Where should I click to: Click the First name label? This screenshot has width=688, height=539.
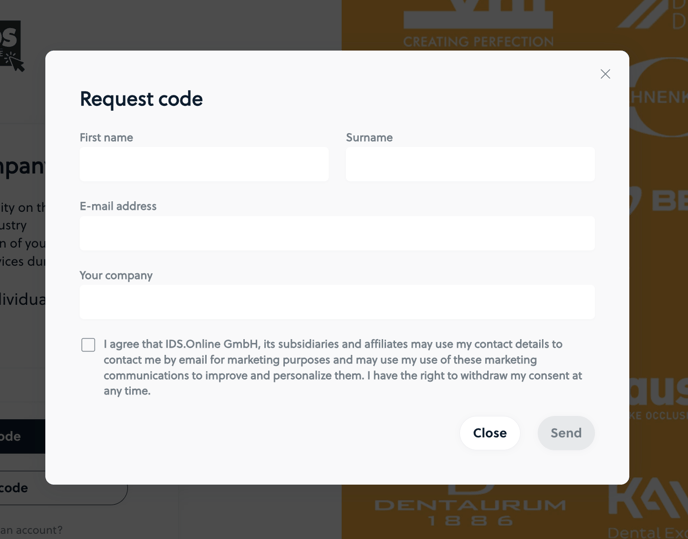(106, 138)
